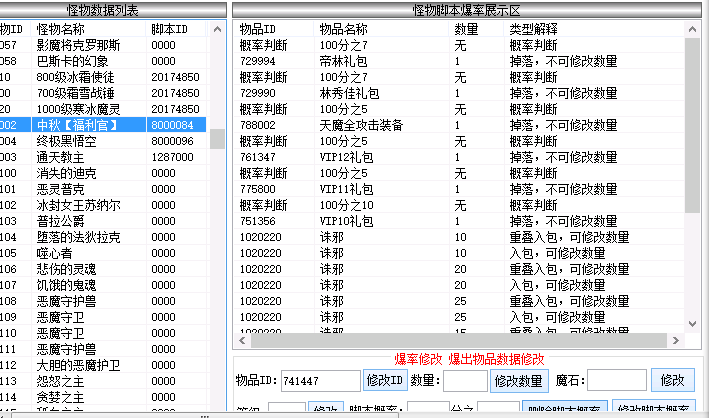Click script ID cell 8000096
This screenshot has width=709, height=418.
coord(172,141)
